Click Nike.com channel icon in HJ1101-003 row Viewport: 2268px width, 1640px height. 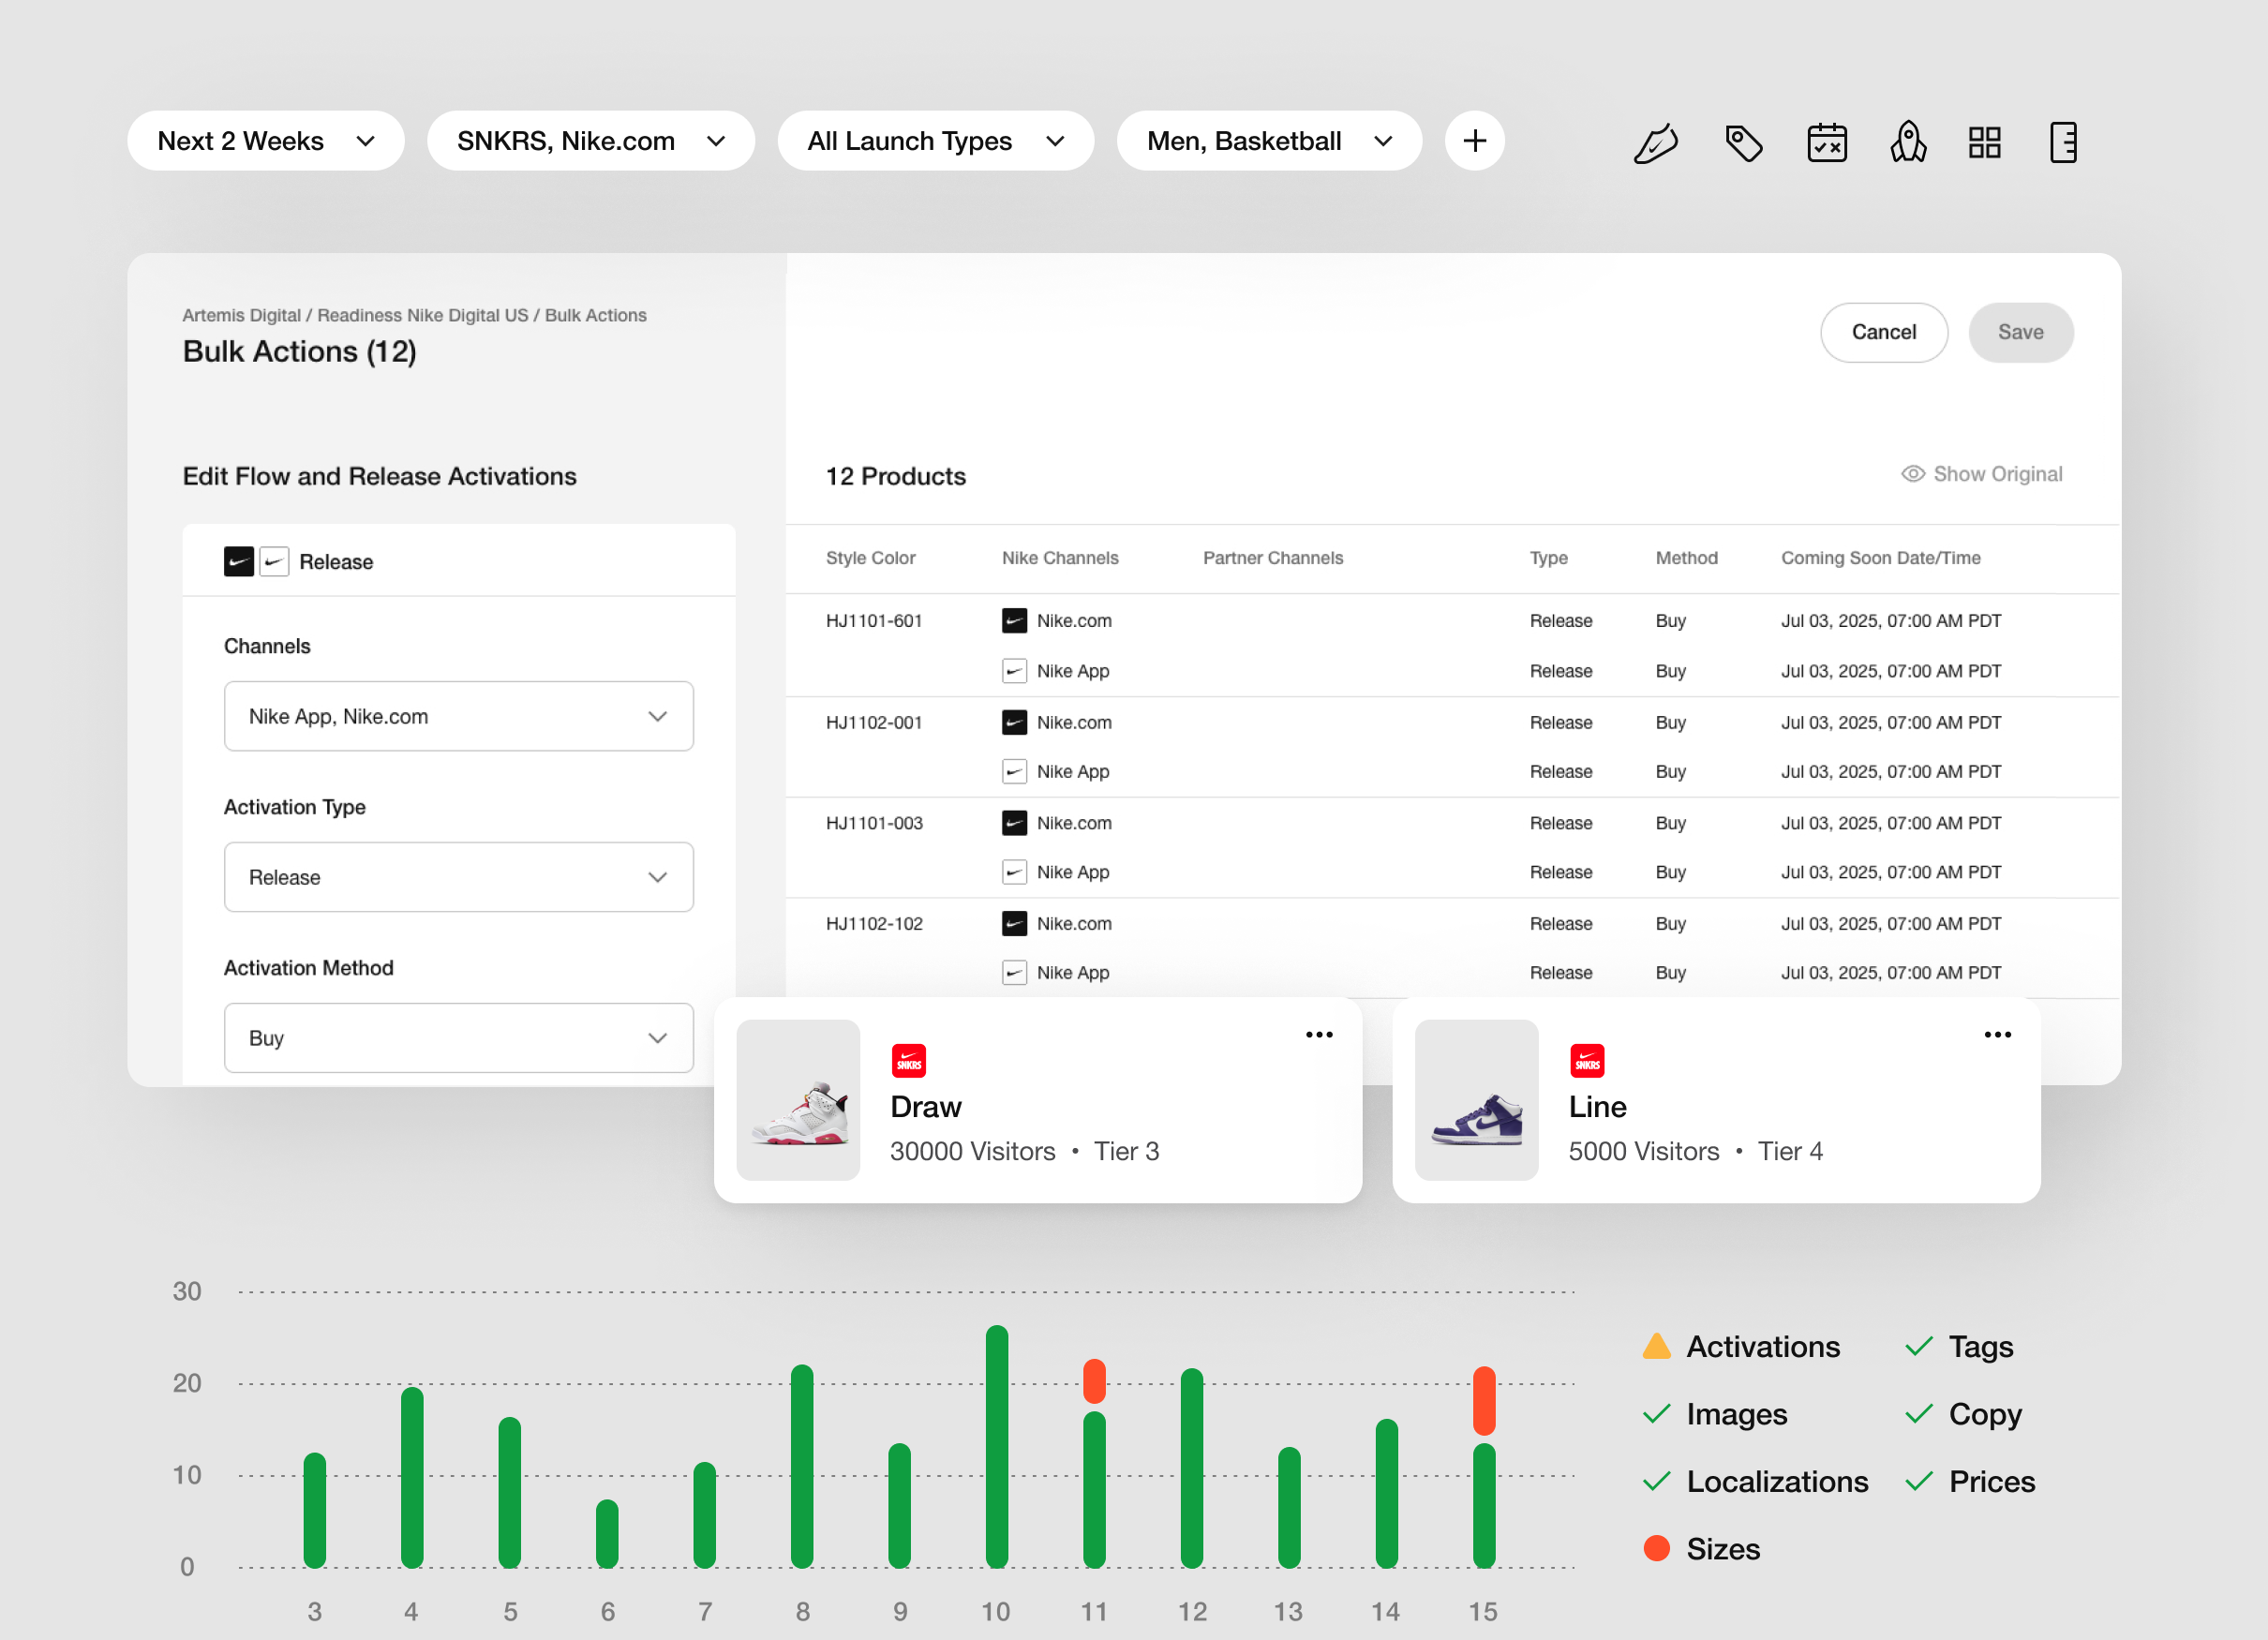1014,823
